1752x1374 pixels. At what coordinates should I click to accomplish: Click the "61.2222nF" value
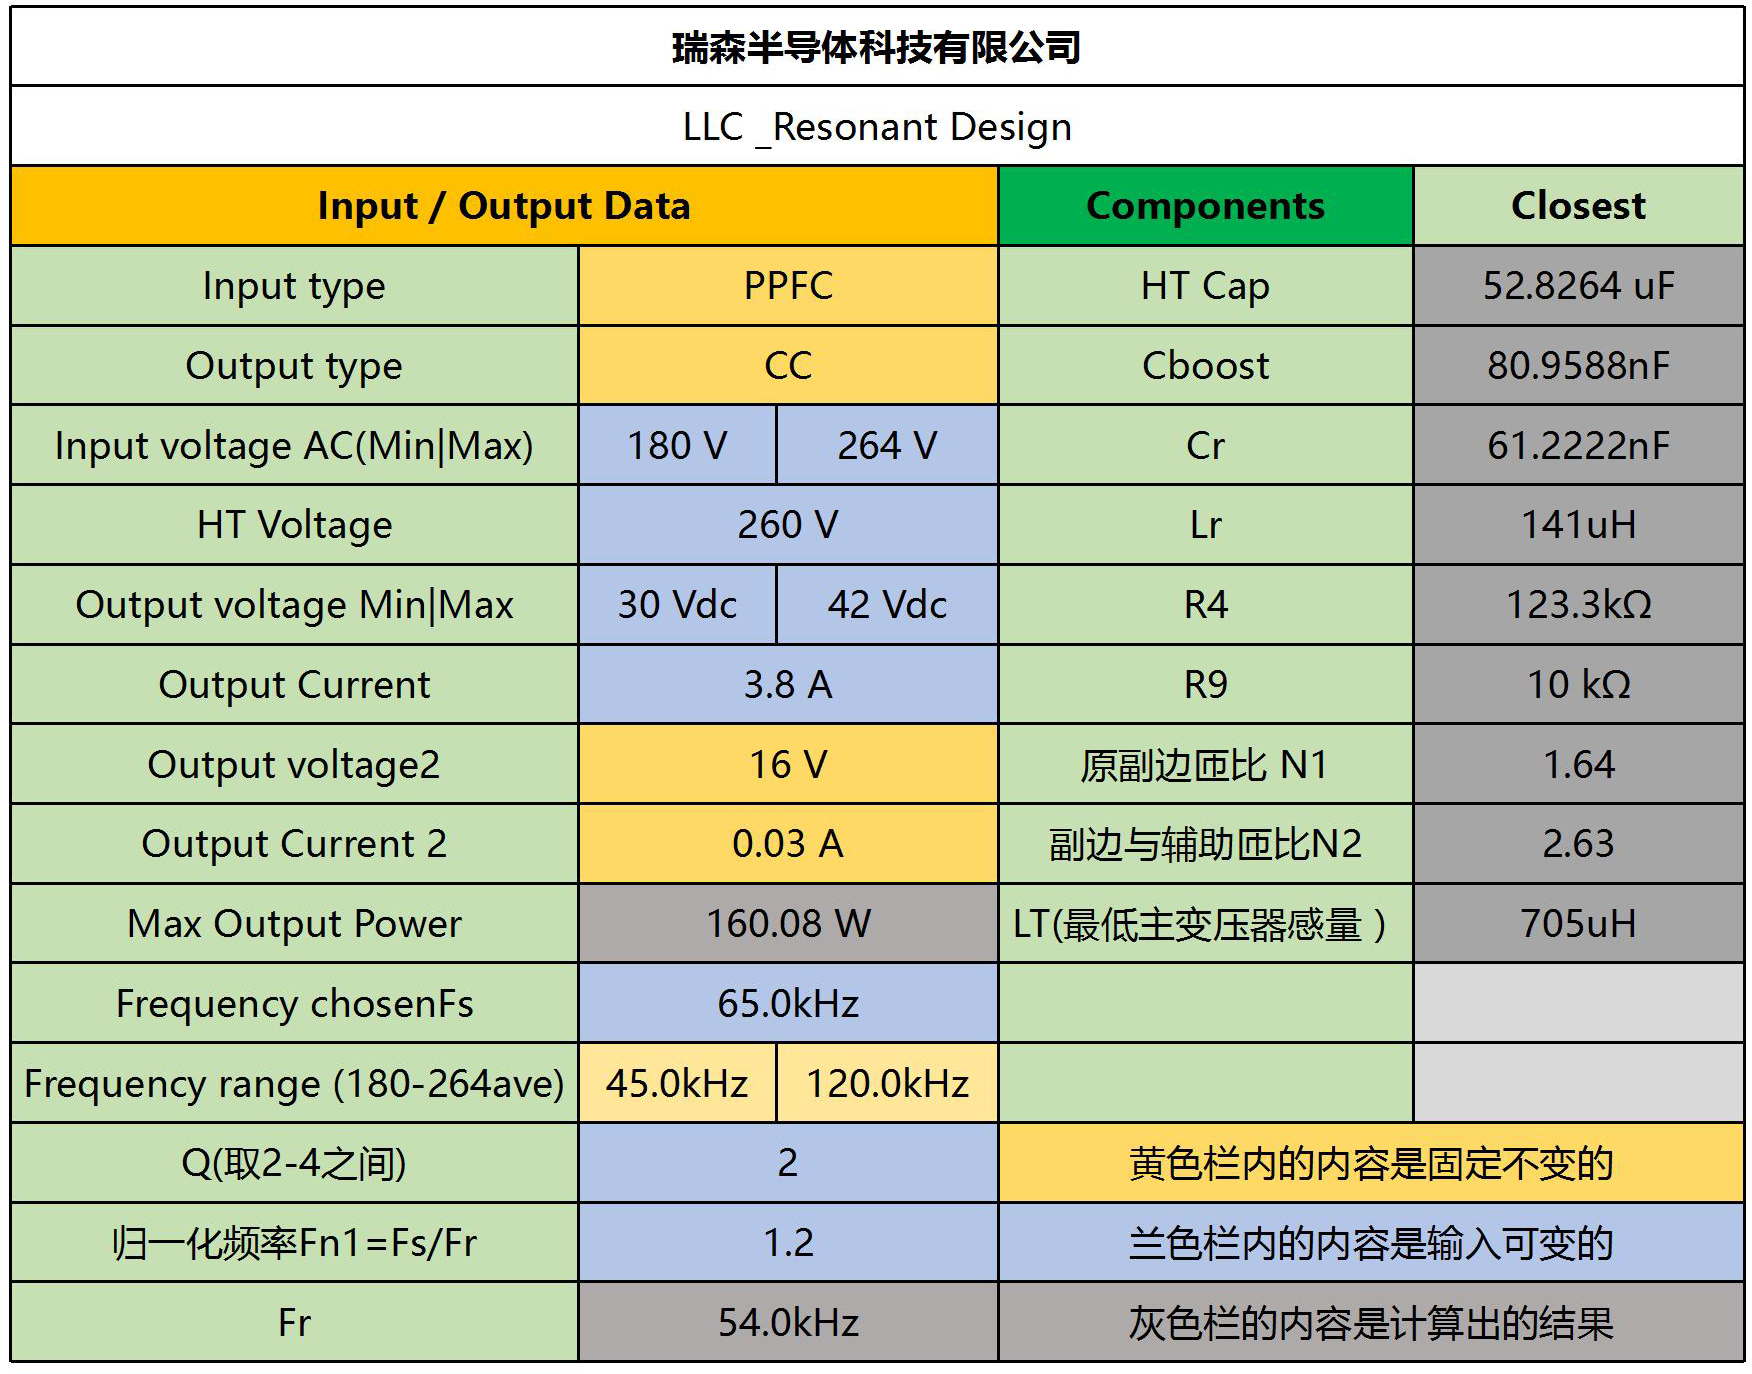pyautogui.click(x=1579, y=446)
